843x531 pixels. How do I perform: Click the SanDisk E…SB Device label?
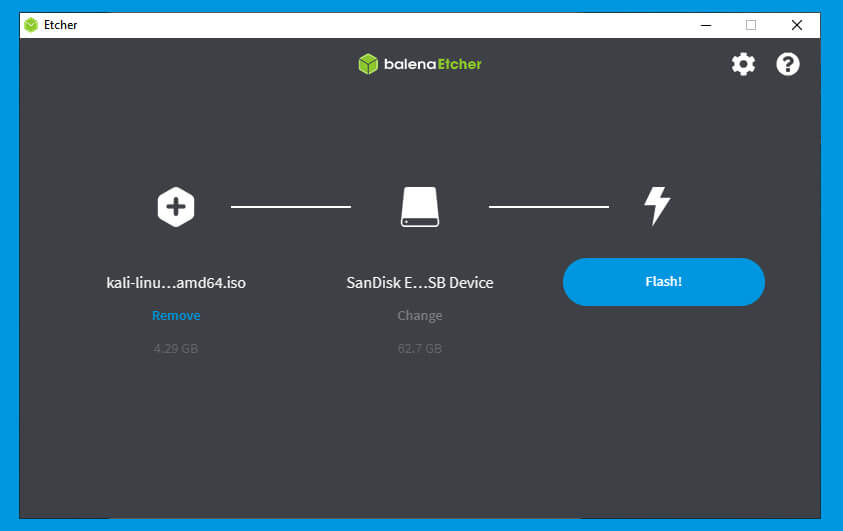tap(420, 283)
